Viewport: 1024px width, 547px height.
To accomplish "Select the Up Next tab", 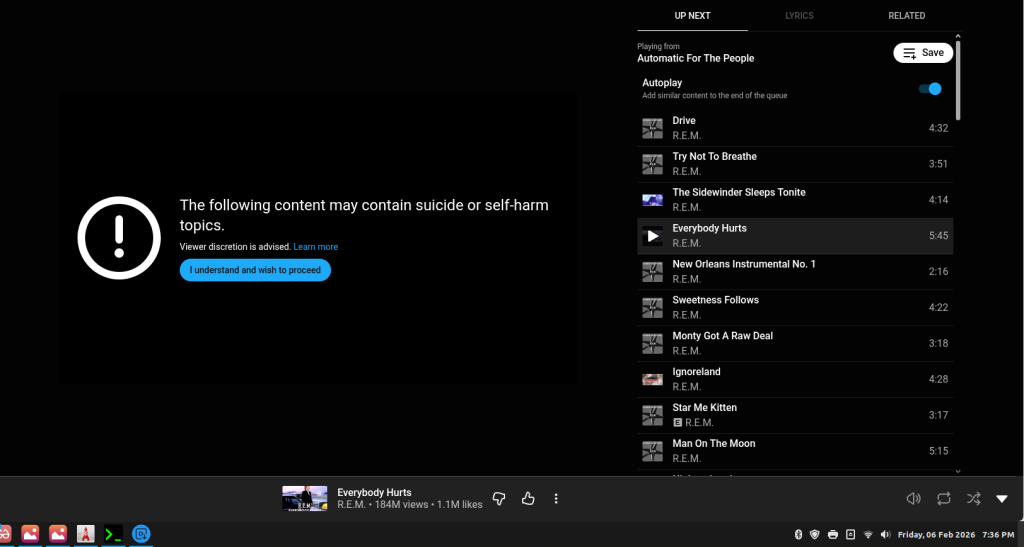I will tap(692, 16).
